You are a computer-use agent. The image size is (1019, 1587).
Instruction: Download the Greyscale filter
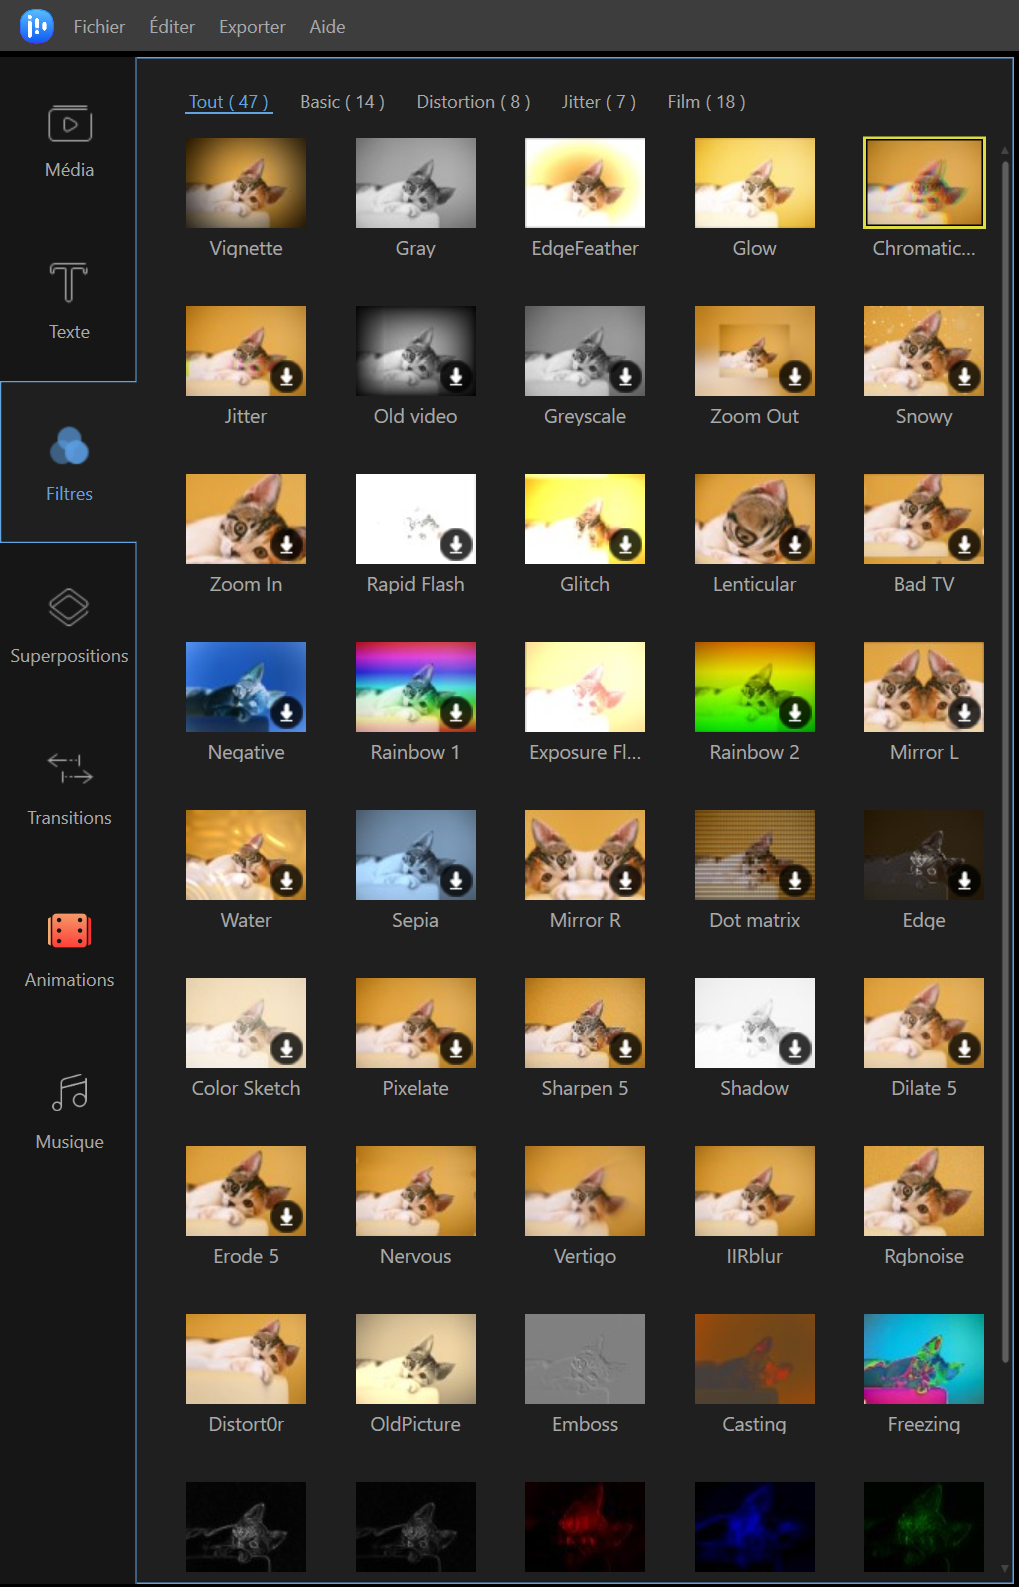[x=625, y=377]
